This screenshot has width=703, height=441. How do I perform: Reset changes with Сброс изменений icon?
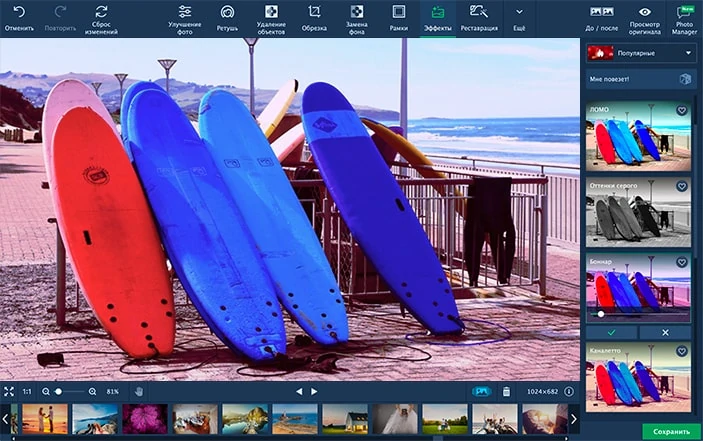coord(101,11)
